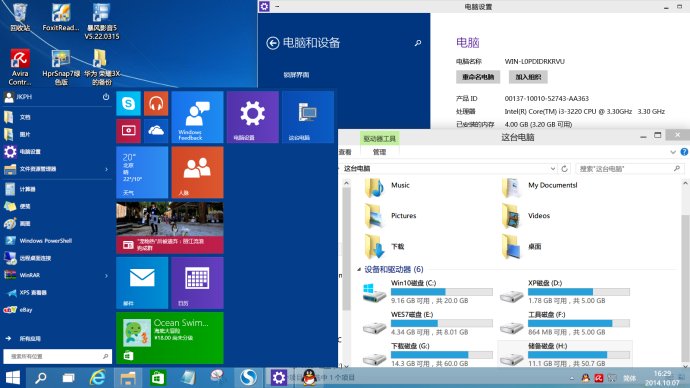Select the XP disk (D:) drive
The image size is (690, 388).
point(565,292)
